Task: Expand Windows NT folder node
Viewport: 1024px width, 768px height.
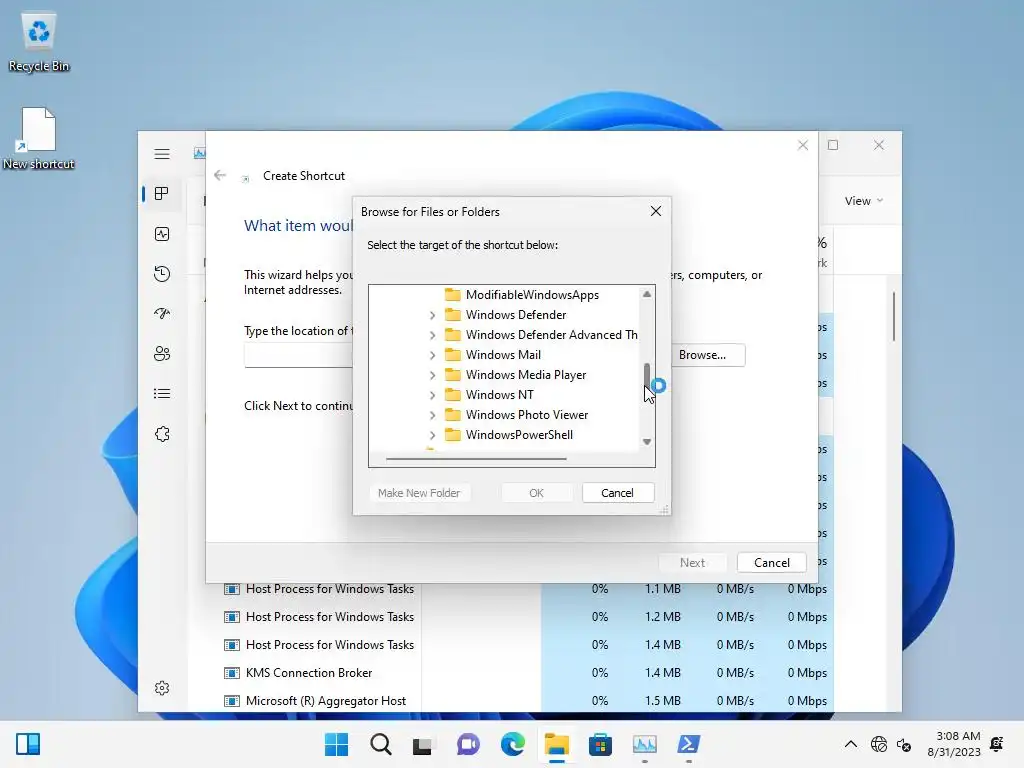Action: tap(432, 395)
